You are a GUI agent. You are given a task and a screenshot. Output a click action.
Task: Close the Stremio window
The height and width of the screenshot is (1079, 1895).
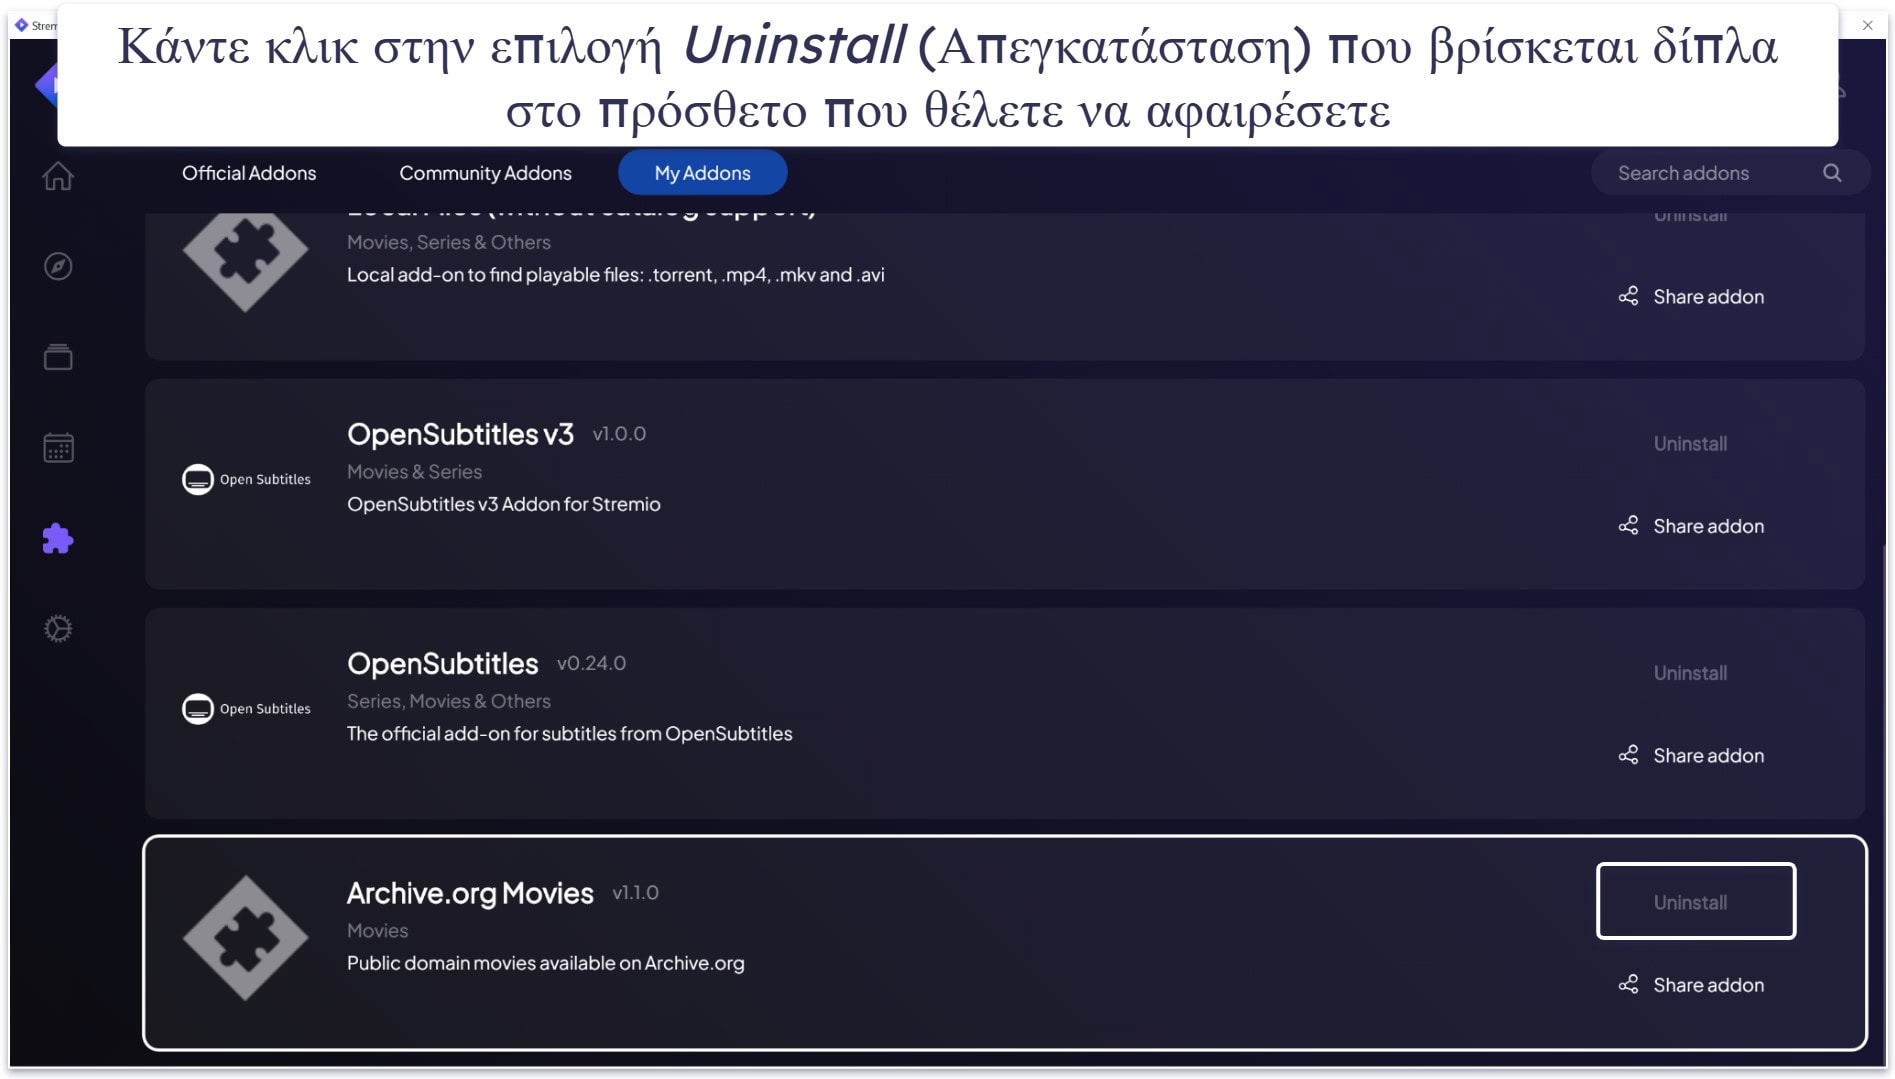(x=1867, y=25)
